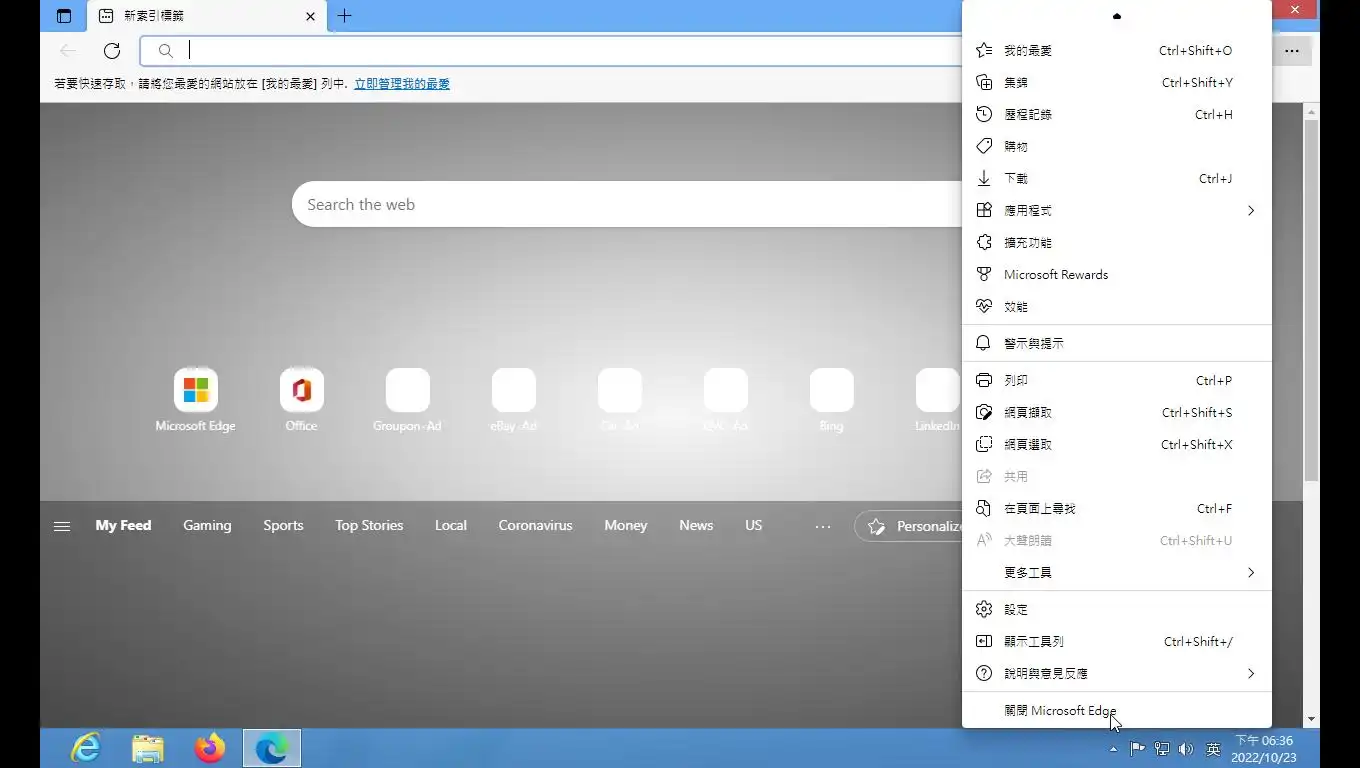1360x768 pixels.
Task: Collapse the menu with the top arrow
Action: [1117, 16]
